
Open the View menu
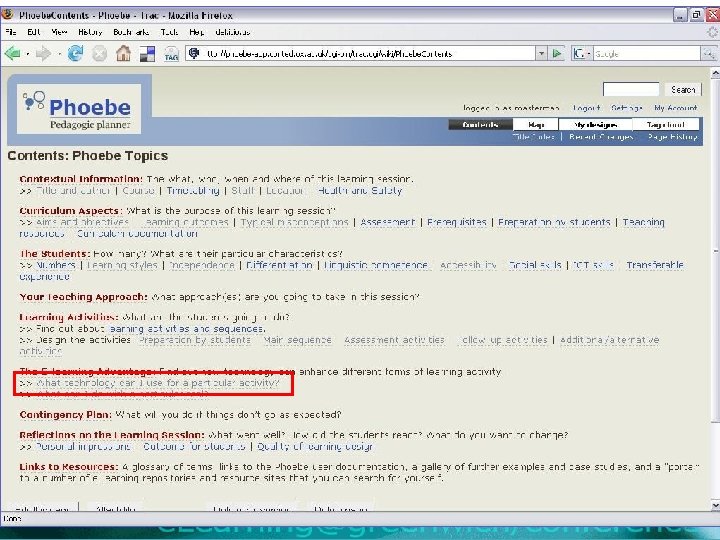pos(59,32)
